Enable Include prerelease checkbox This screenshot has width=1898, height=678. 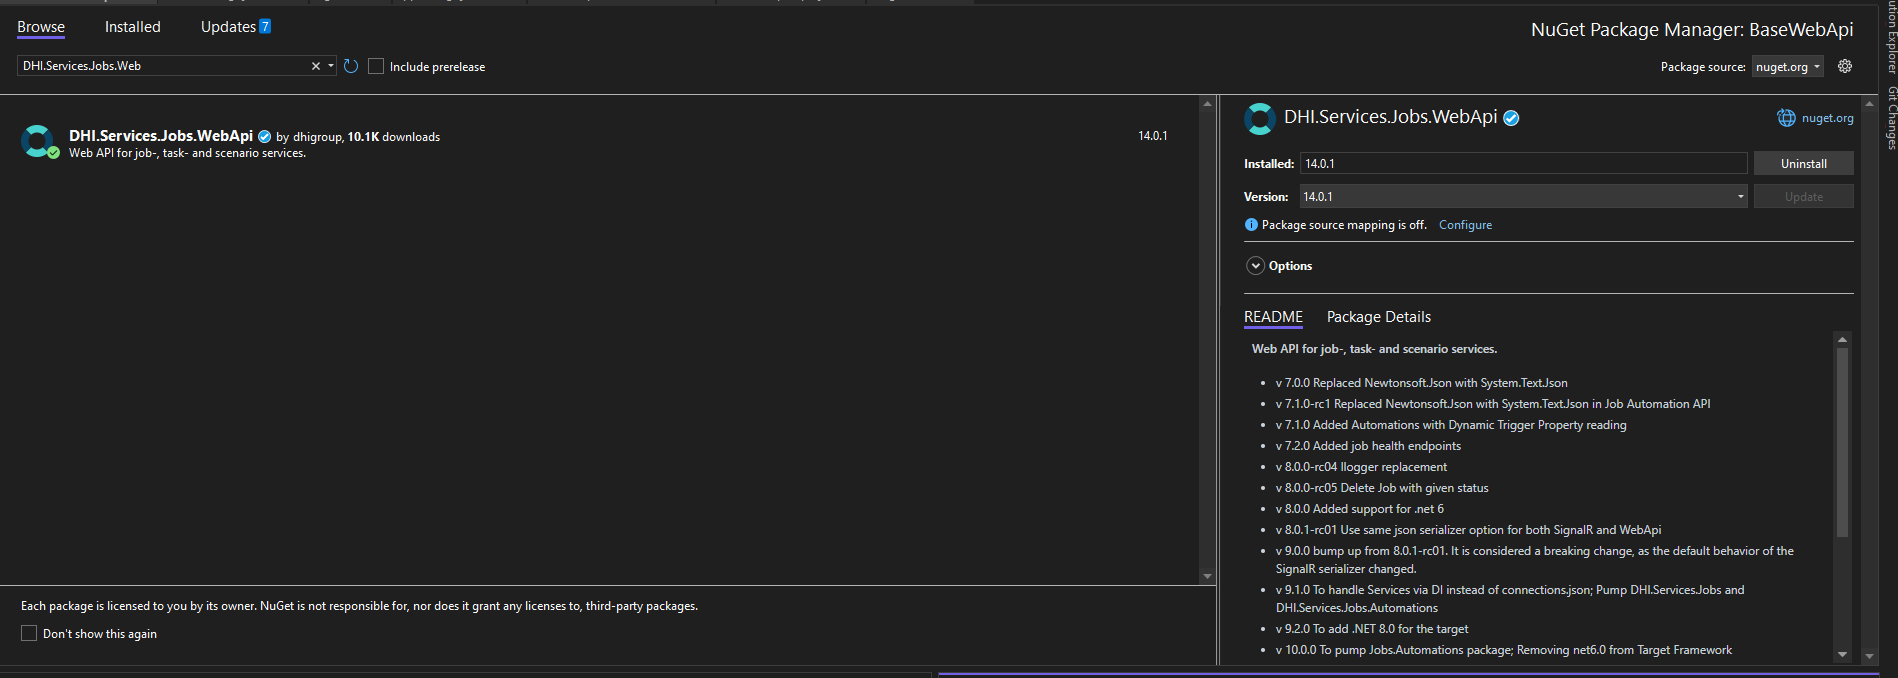[x=376, y=66]
